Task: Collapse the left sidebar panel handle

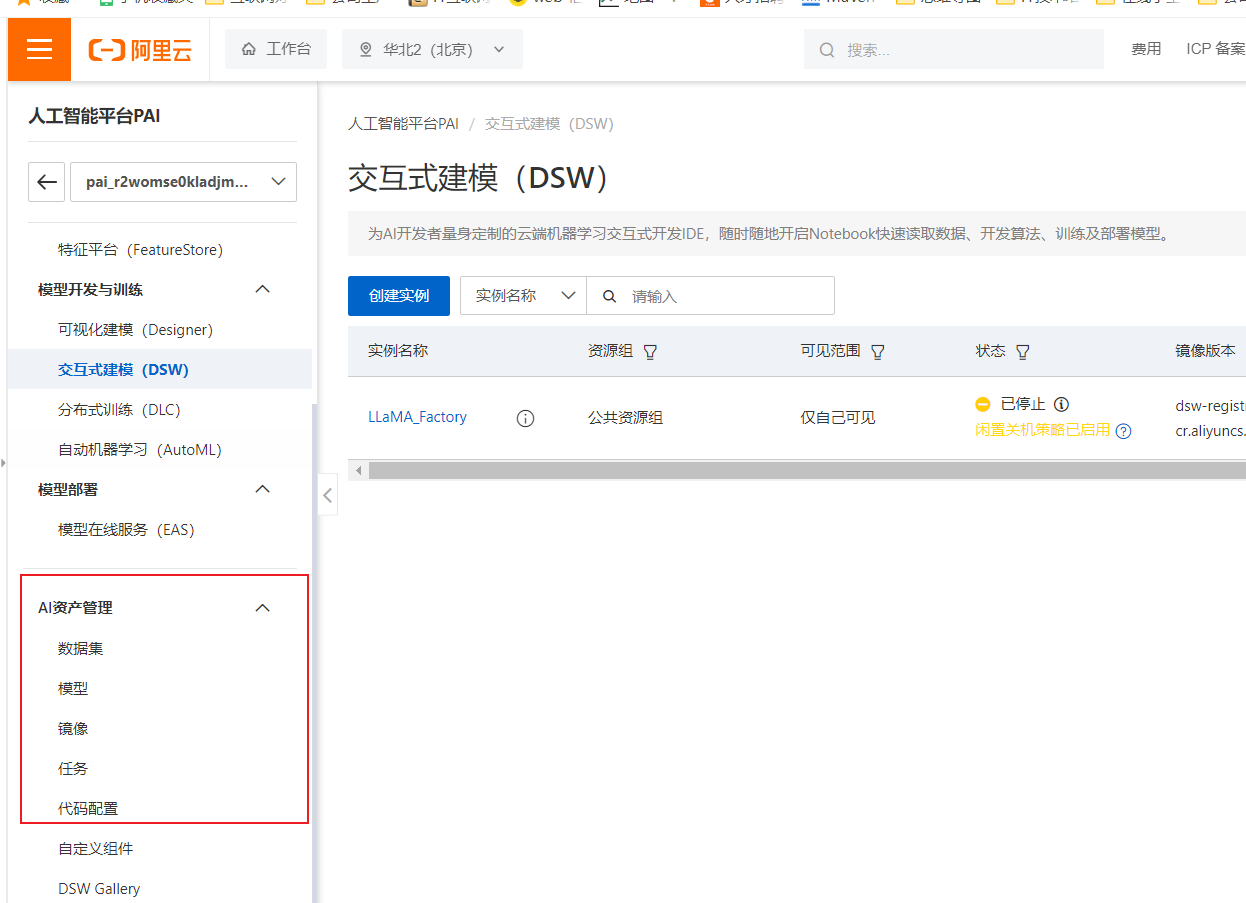Action: coord(327,495)
